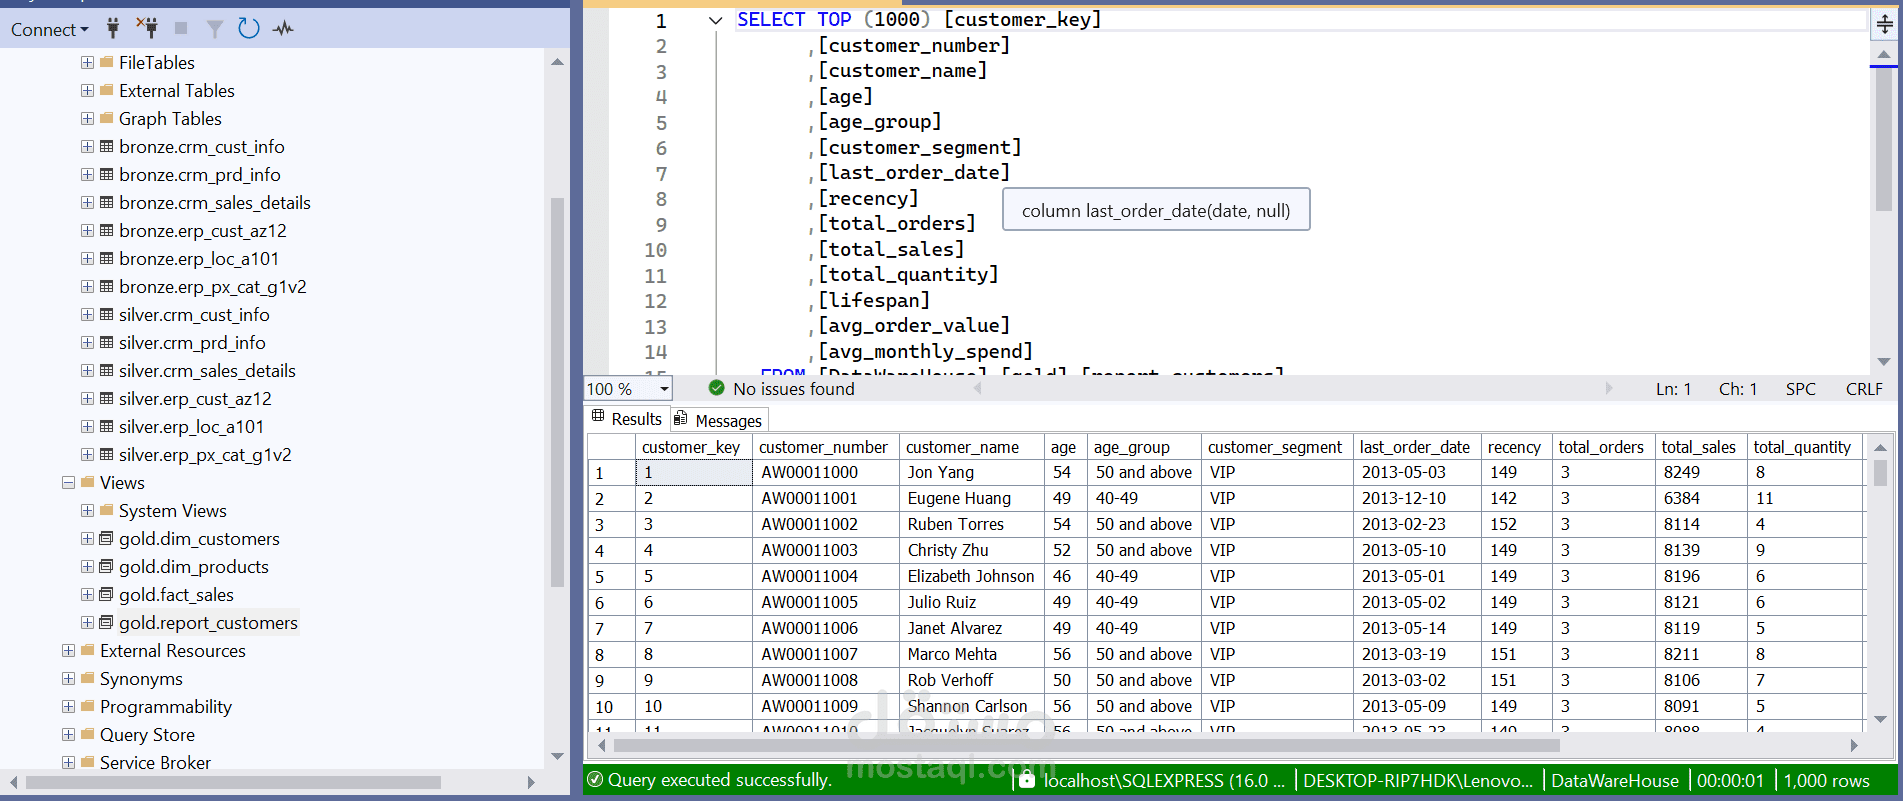Screen dimensions: 1903x801
Task: Open the Connect dropdown in Object Explorer
Action: click(49, 29)
